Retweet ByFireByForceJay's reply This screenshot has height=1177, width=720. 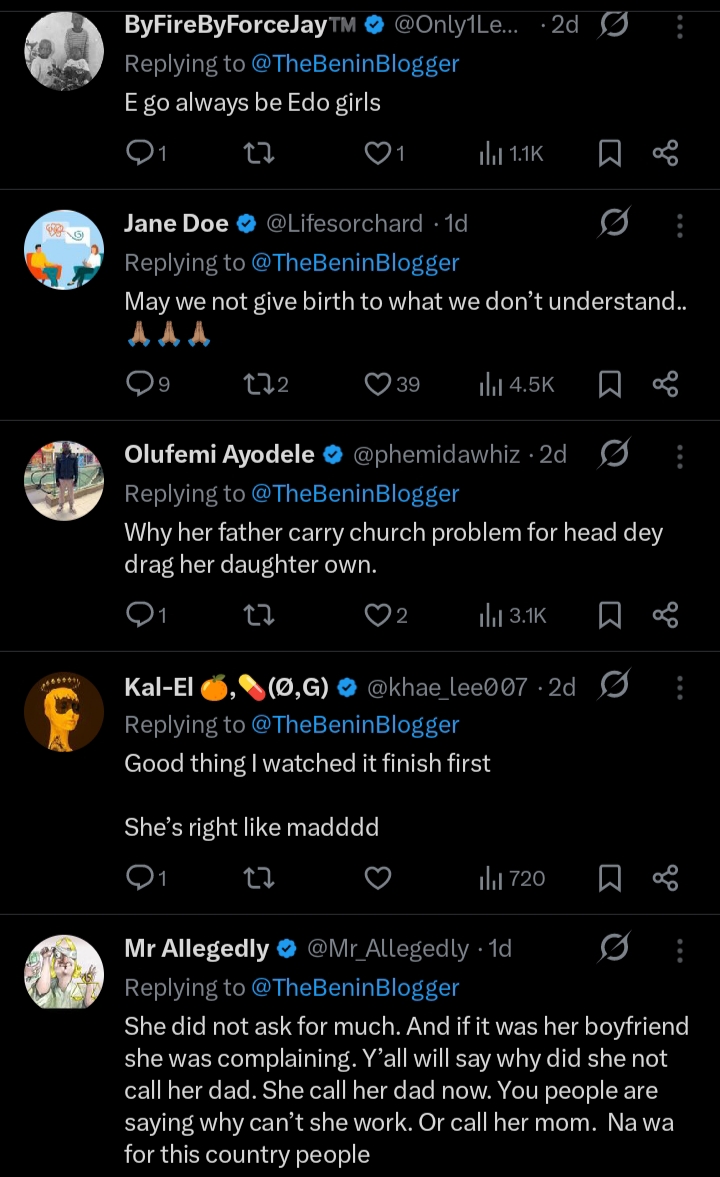click(x=259, y=153)
